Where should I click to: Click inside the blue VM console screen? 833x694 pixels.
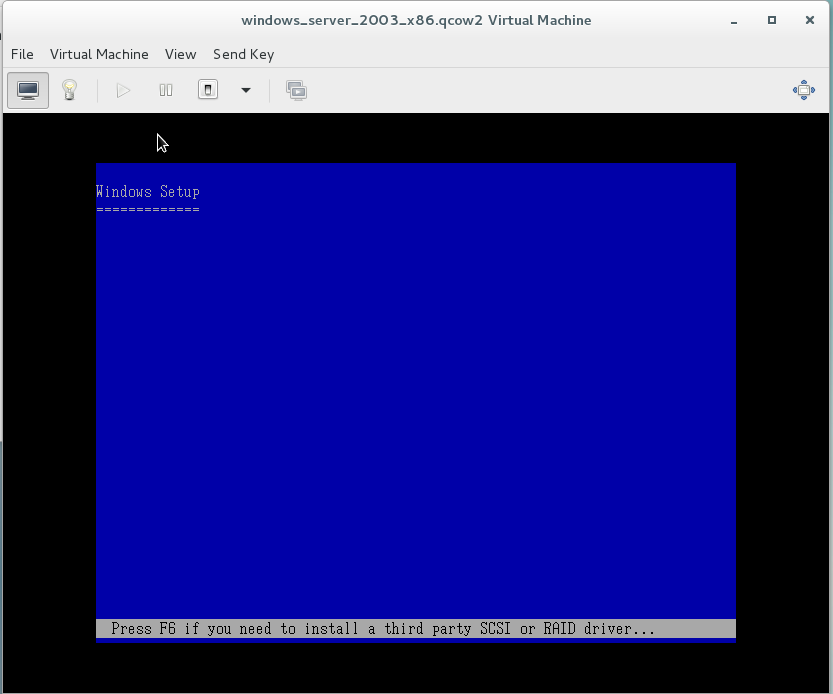point(416,403)
